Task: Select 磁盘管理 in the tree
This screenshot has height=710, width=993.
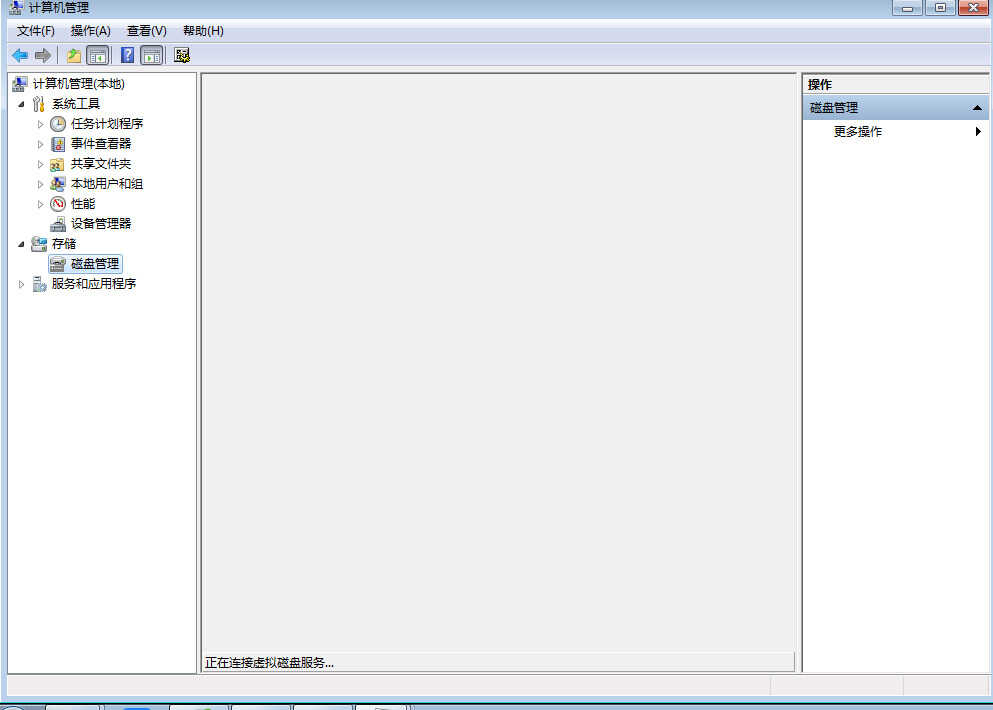Action: click(95, 263)
